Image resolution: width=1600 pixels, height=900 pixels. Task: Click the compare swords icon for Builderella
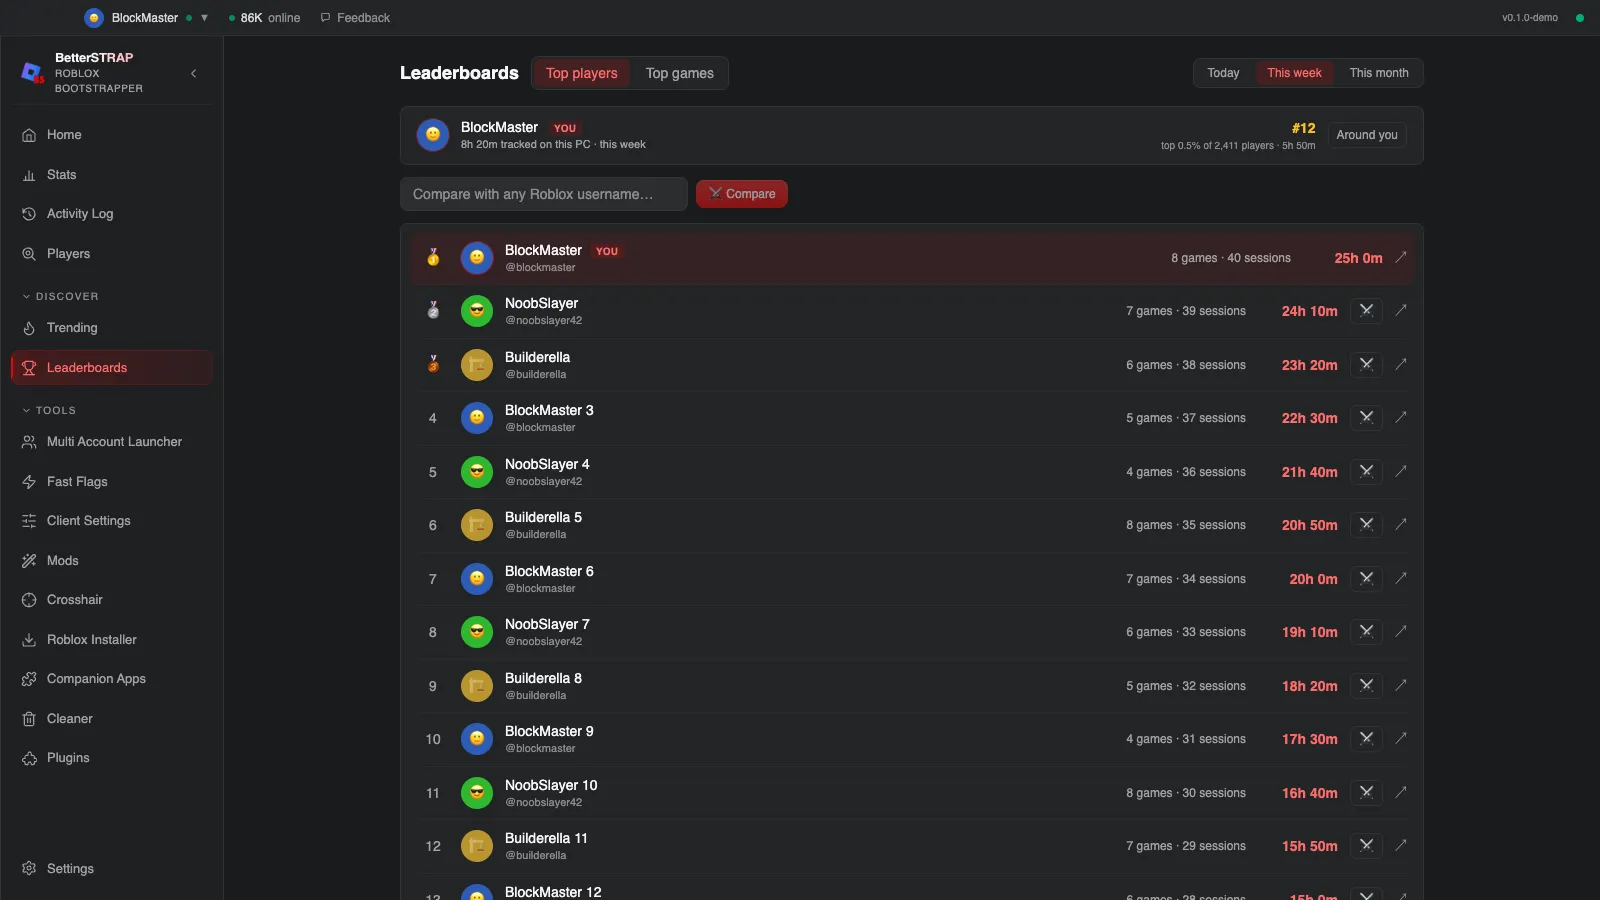pos(1366,365)
